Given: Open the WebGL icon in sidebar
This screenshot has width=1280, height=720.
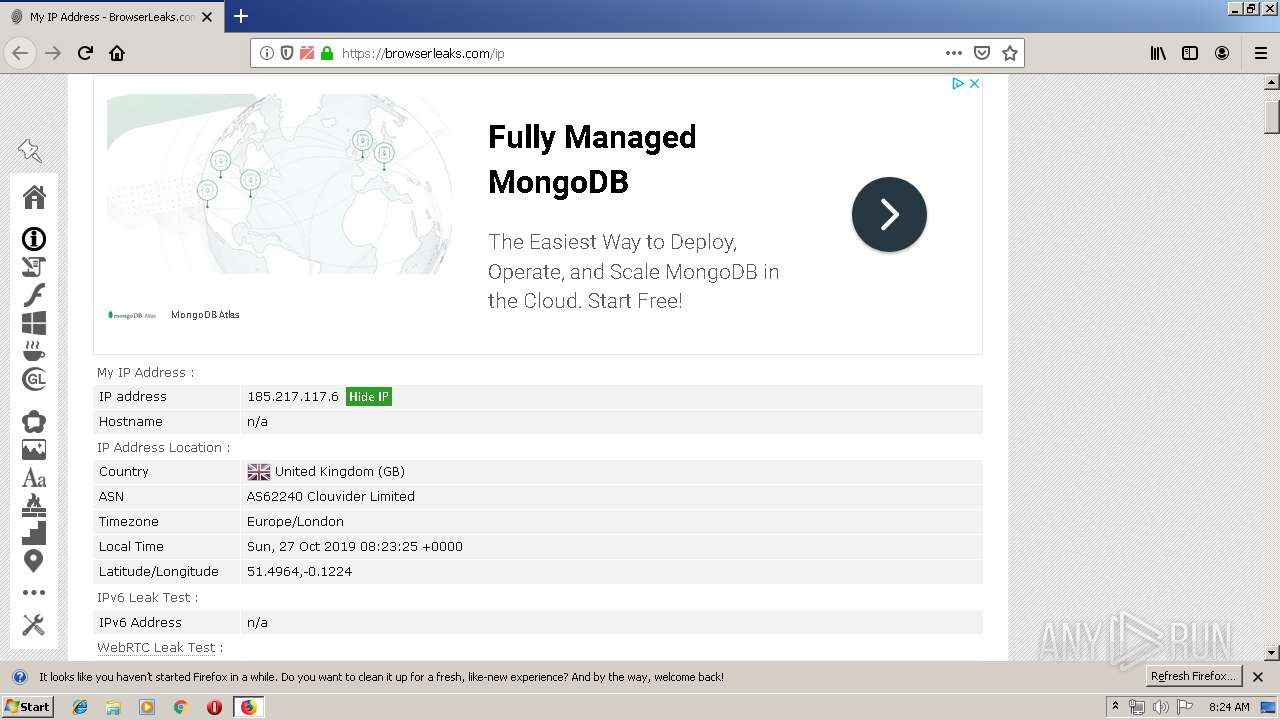Looking at the screenshot, I should [34, 379].
